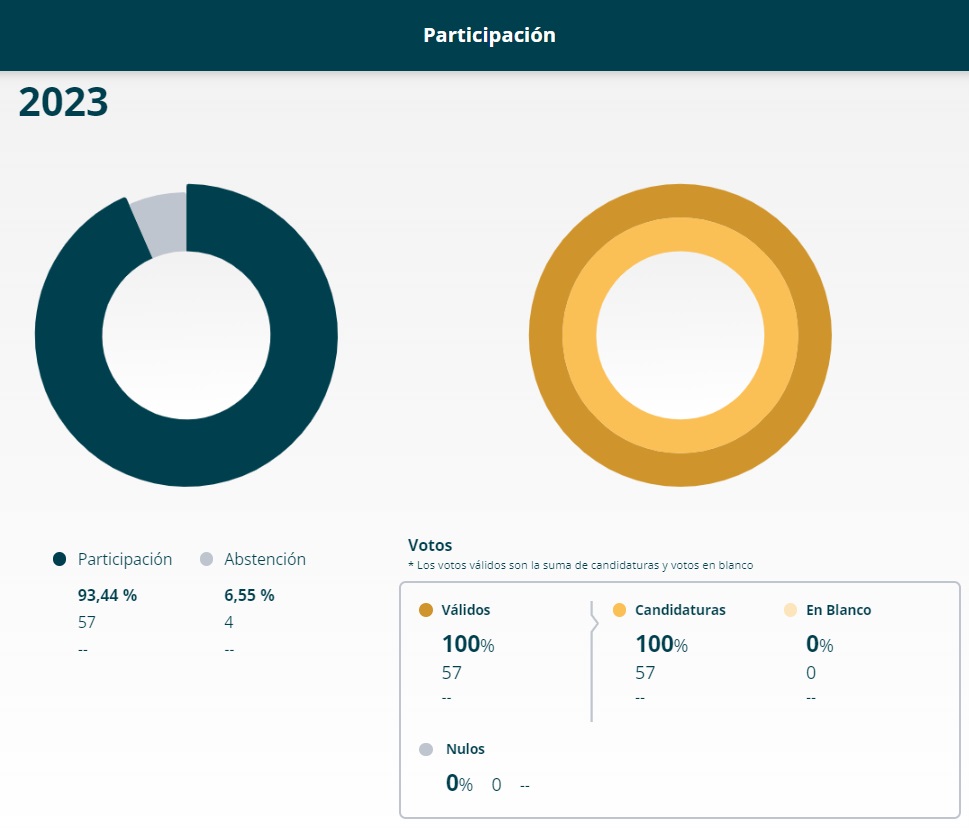Click the gray Nulos legend dot
This screenshot has height=828, width=969.
[x=426, y=749]
